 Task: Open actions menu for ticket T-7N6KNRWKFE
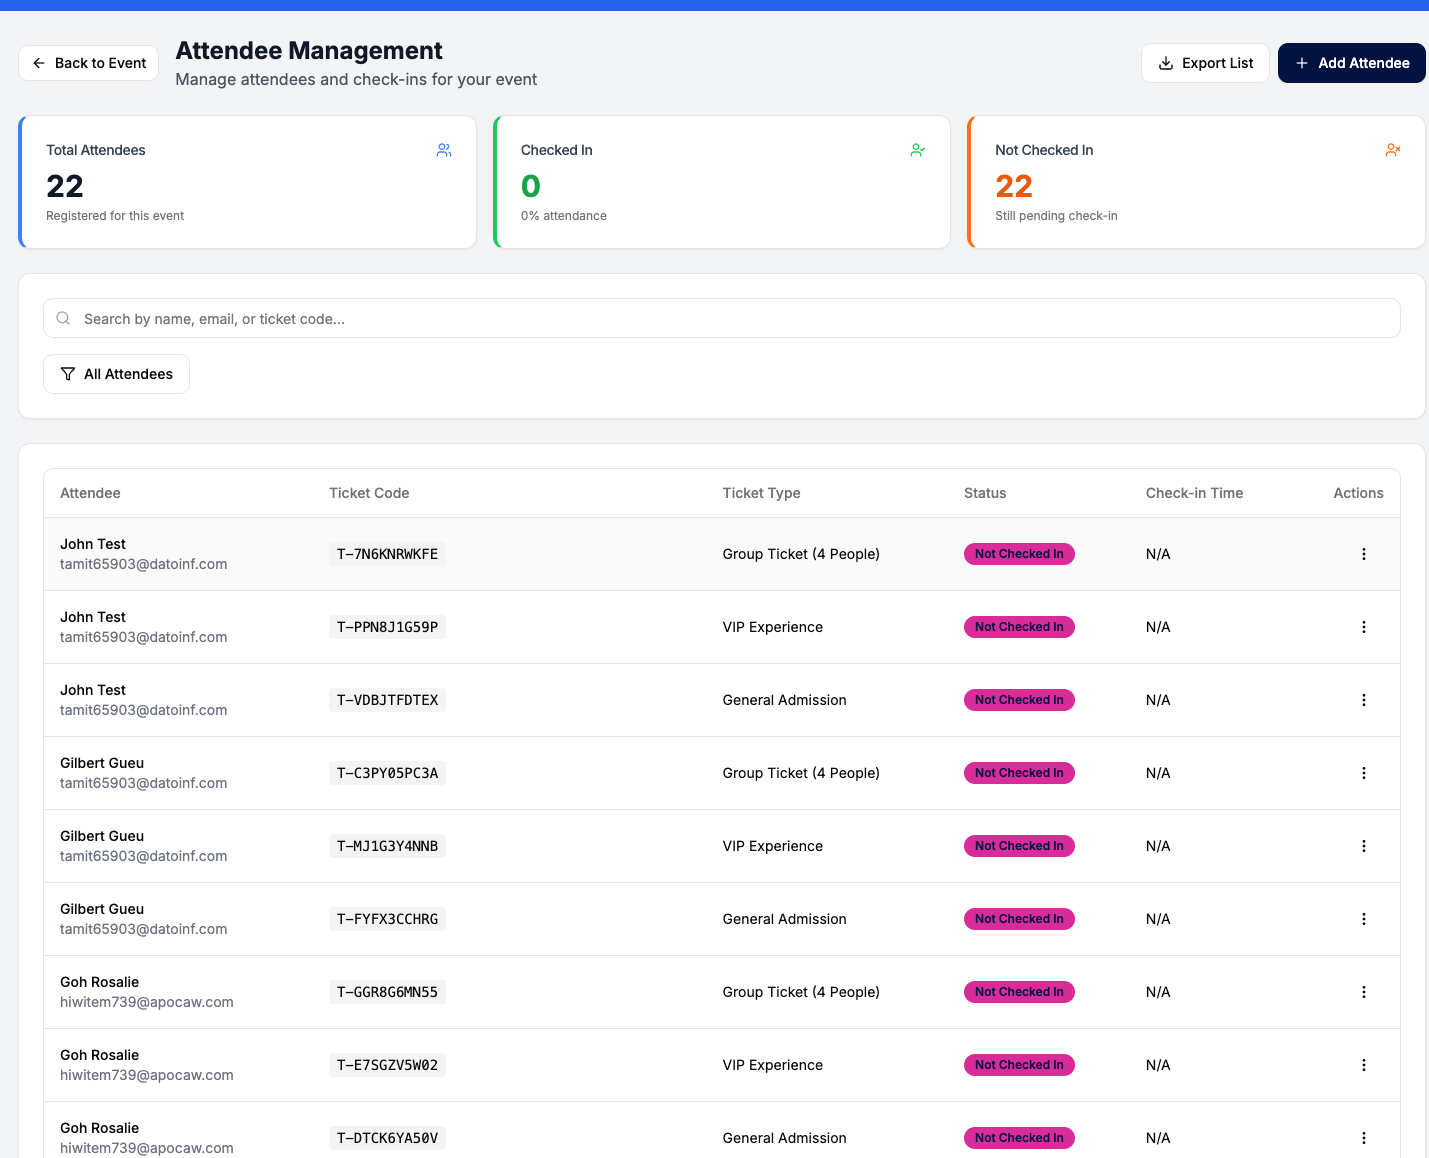[1363, 554]
